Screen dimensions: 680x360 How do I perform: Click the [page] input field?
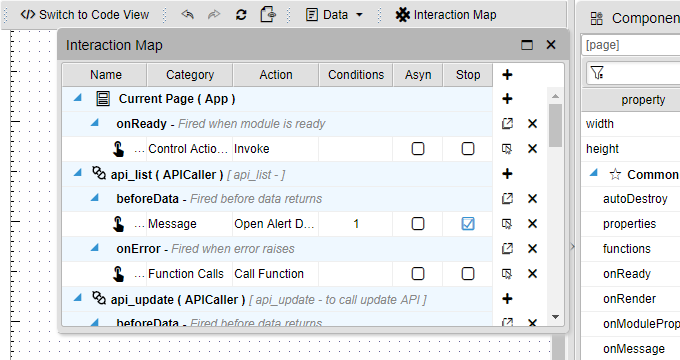click(x=631, y=45)
